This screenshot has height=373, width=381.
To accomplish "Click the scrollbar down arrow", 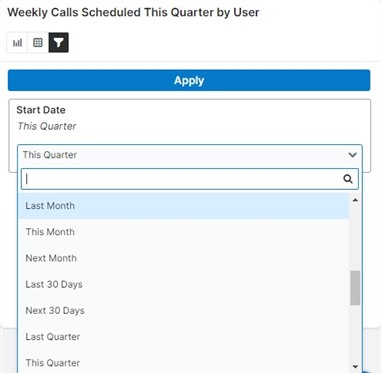I will (355, 367).
